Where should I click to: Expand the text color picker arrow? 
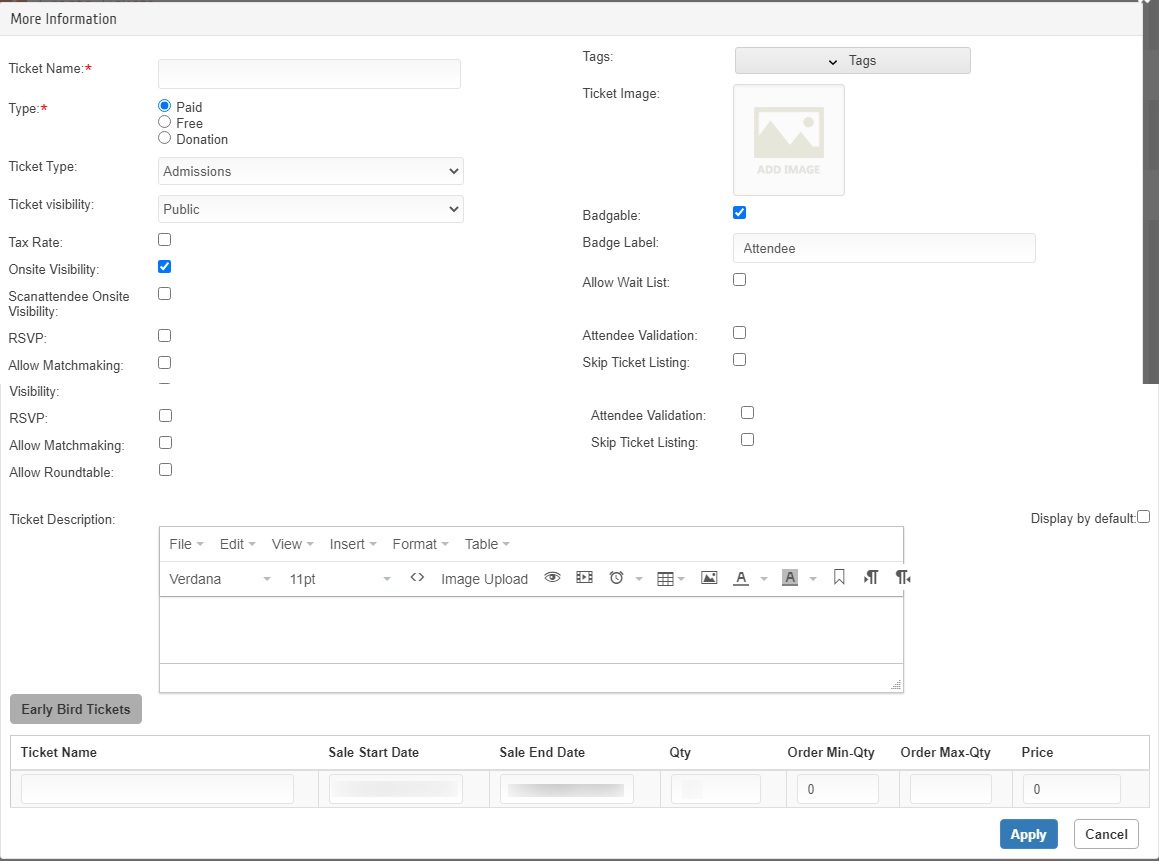[764, 579]
